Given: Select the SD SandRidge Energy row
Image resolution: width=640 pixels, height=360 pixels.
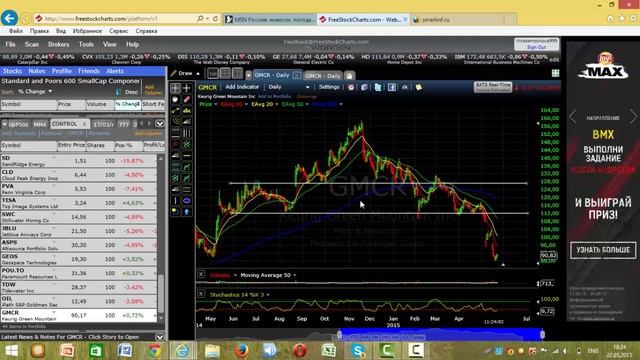Looking at the screenshot, I should [78, 161].
